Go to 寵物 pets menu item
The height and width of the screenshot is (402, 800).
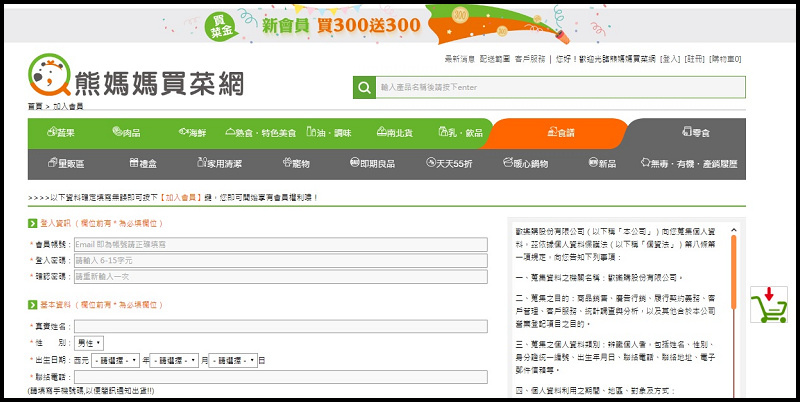[296, 164]
